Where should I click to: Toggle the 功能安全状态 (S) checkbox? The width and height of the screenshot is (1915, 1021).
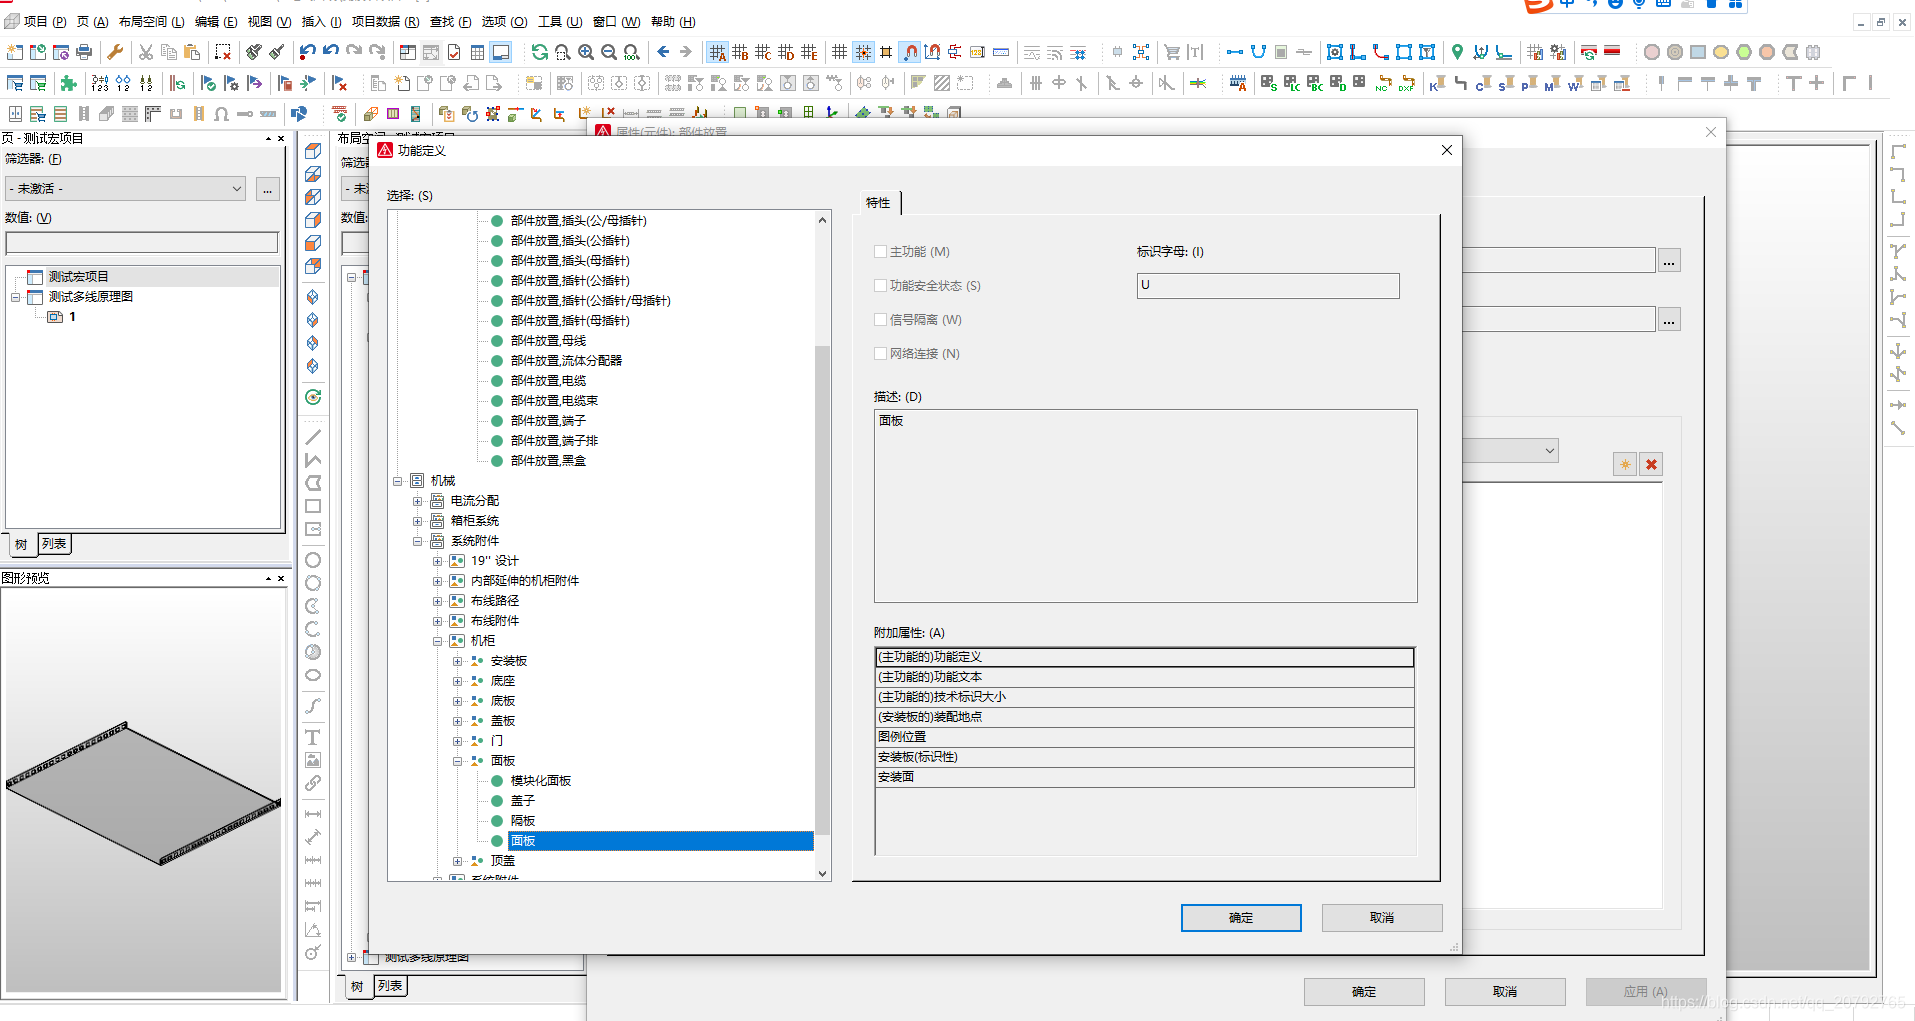click(x=881, y=286)
